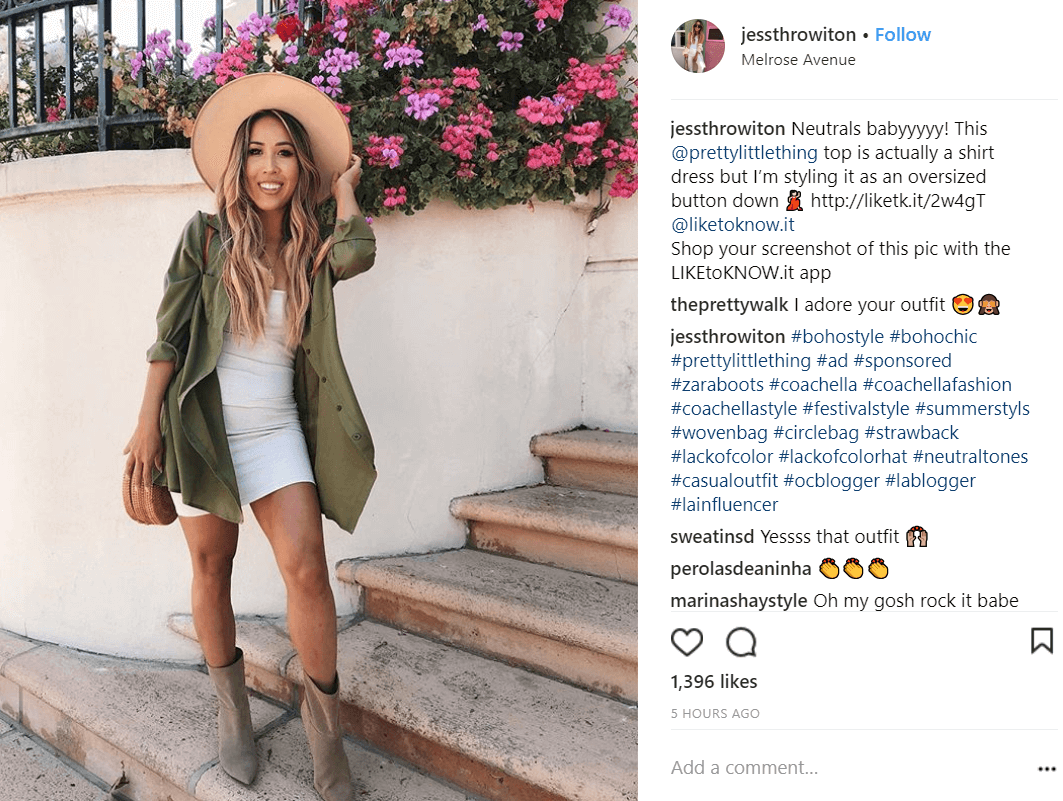This screenshot has height=801, width=1063.
Task: View marinashaystyle commenter profile
Action: pyautogui.click(x=738, y=601)
